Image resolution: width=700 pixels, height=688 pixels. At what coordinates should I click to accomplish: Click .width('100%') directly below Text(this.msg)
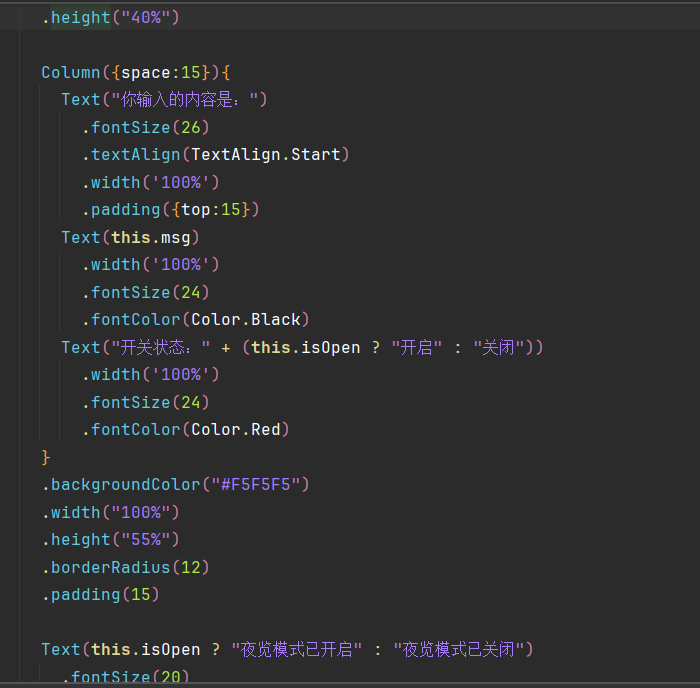(151, 265)
